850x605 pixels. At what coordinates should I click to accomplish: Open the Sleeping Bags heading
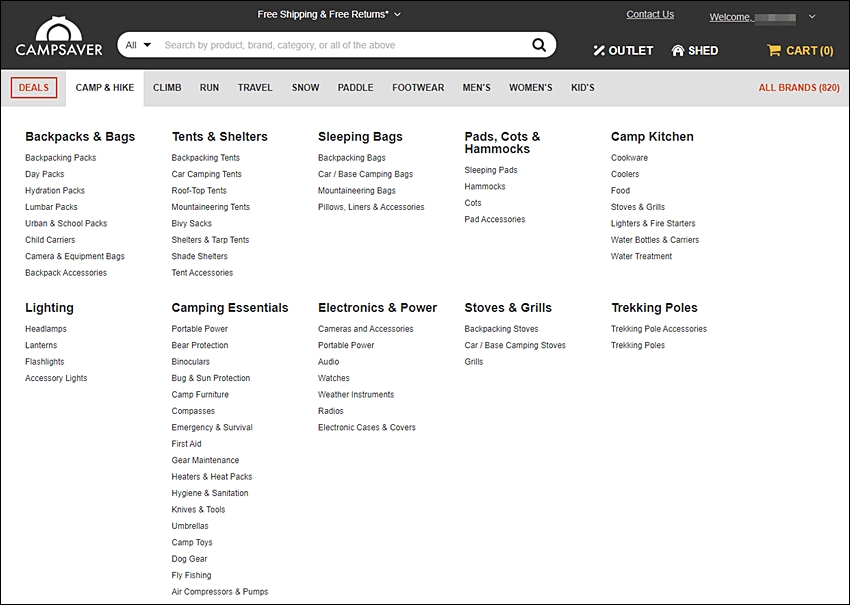pyautogui.click(x=360, y=137)
